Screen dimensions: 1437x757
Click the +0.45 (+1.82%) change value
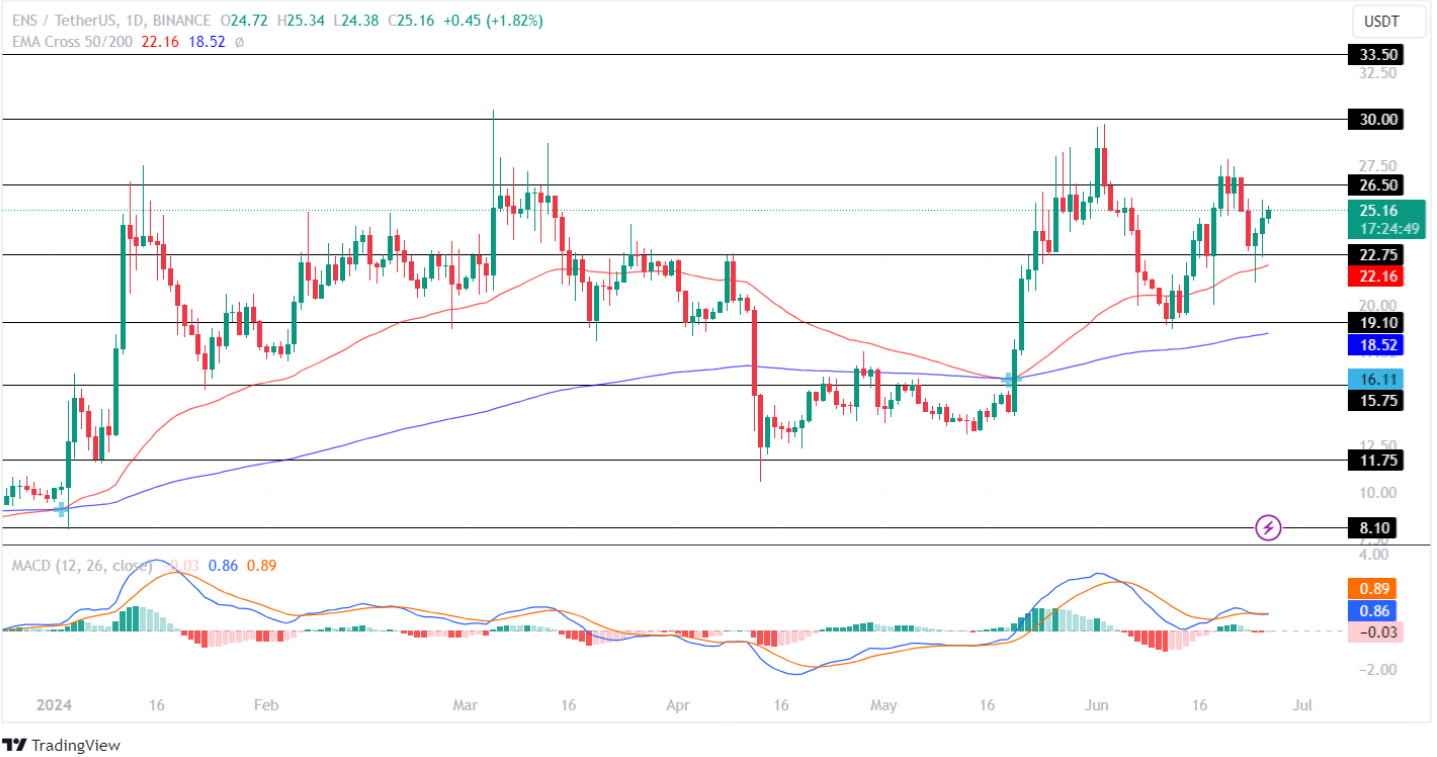pos(492,20)
